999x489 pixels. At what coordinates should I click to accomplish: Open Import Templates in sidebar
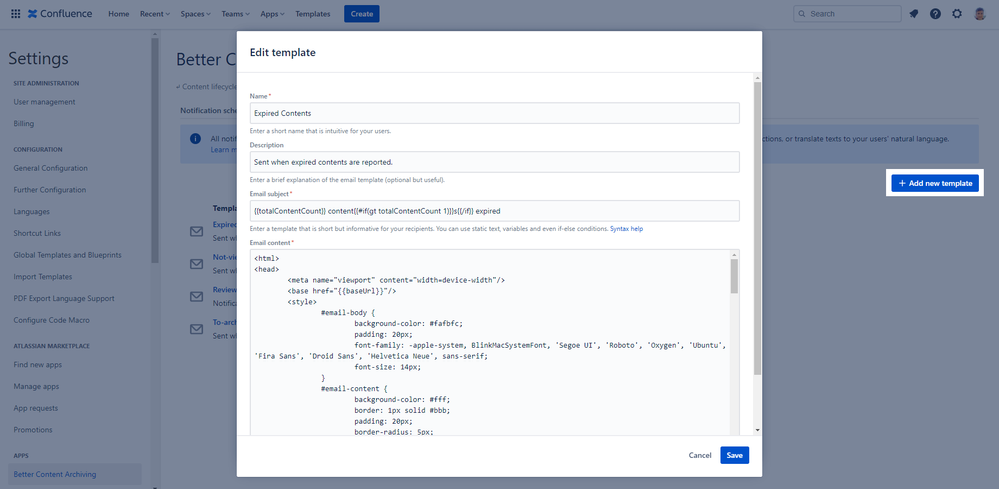pyautogui.click(x=43, y=276)
